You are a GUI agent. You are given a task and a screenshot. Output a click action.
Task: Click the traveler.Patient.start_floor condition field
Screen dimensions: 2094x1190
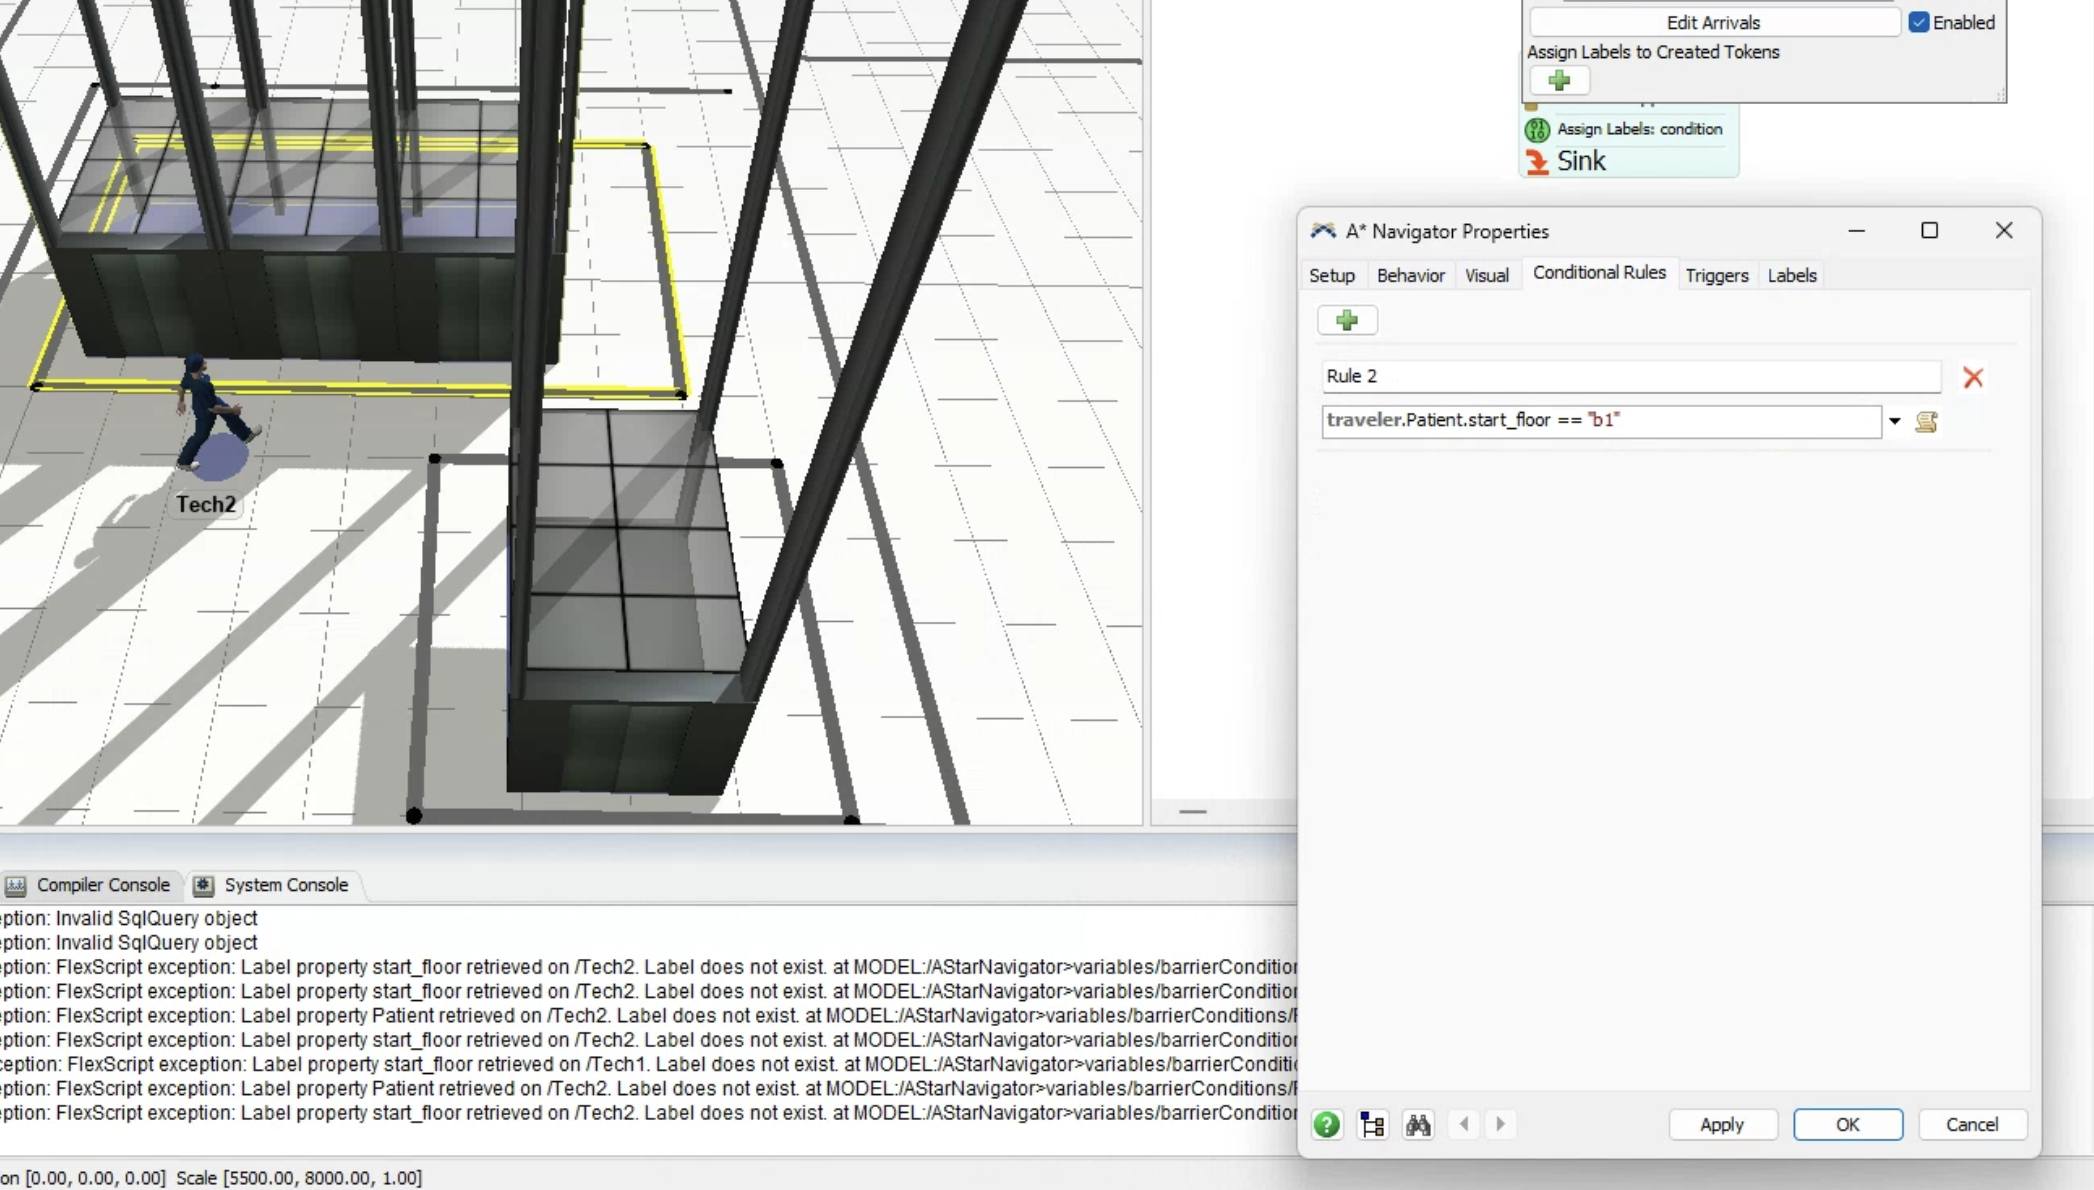(1600, 421)
